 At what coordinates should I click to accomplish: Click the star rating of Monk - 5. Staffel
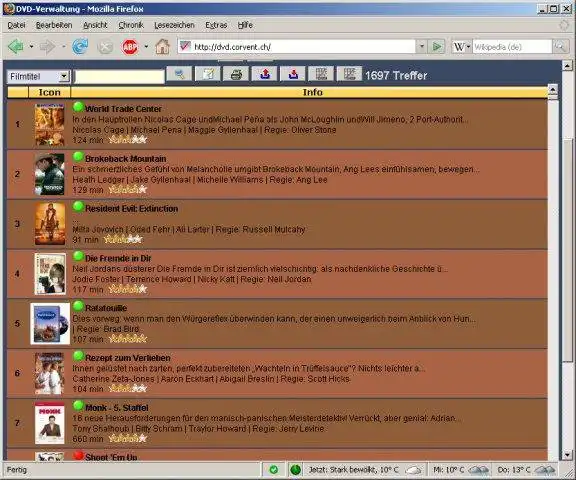pyautogui.click(x=128, y=438)
